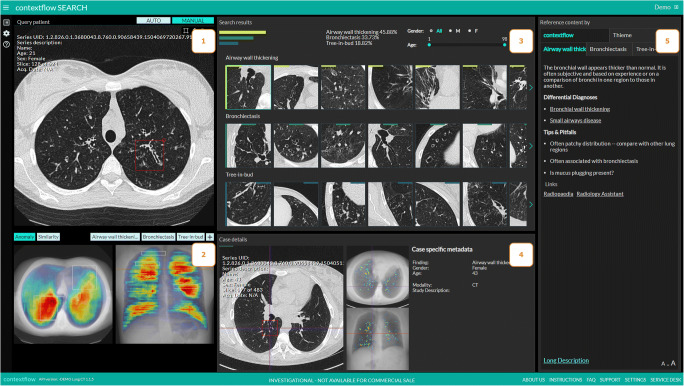
Task: Switch to MANUAL selection mode
Action: [193, 20]
